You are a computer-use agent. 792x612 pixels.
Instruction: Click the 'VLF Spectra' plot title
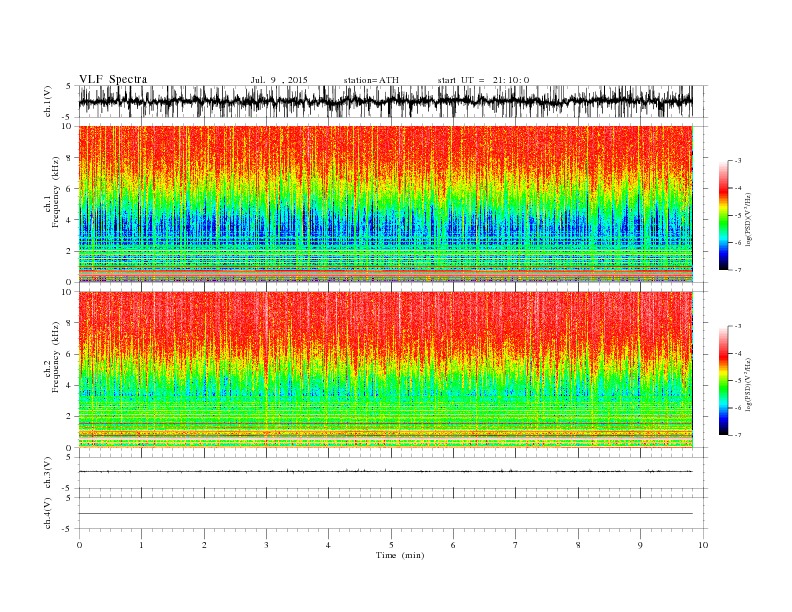(x=113, y=79)
